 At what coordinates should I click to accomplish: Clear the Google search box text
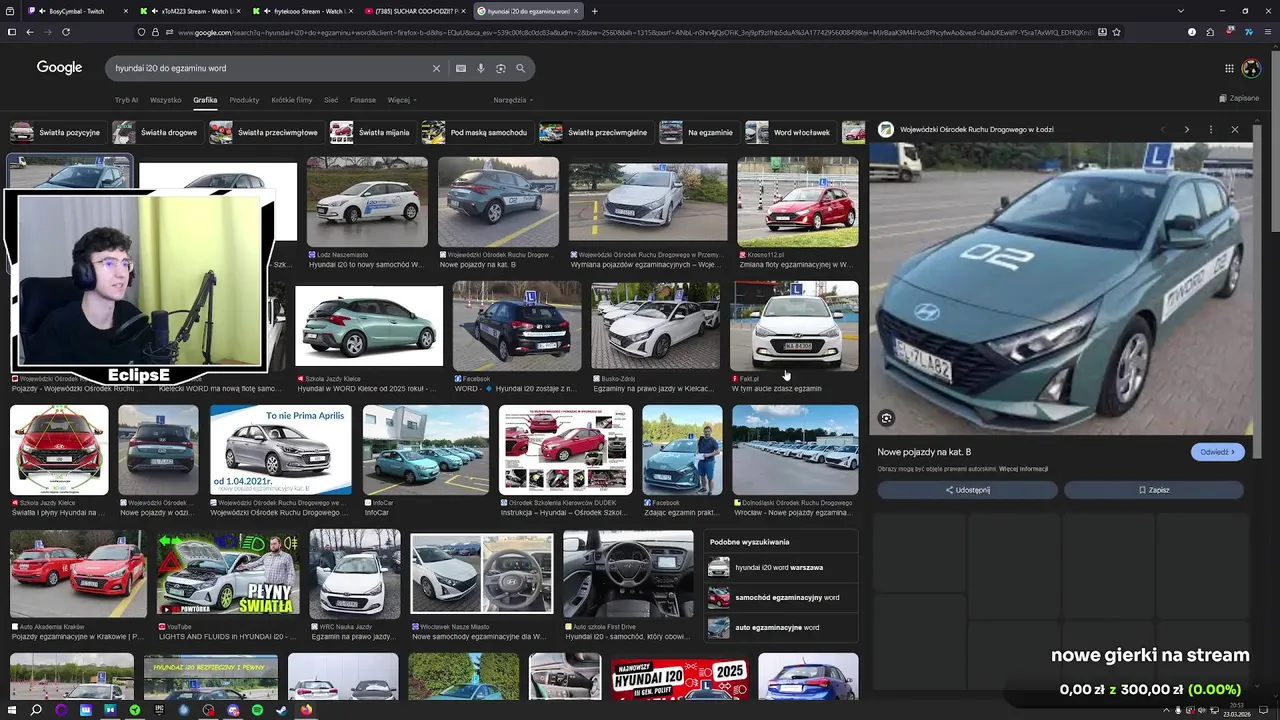click(436, 68)
